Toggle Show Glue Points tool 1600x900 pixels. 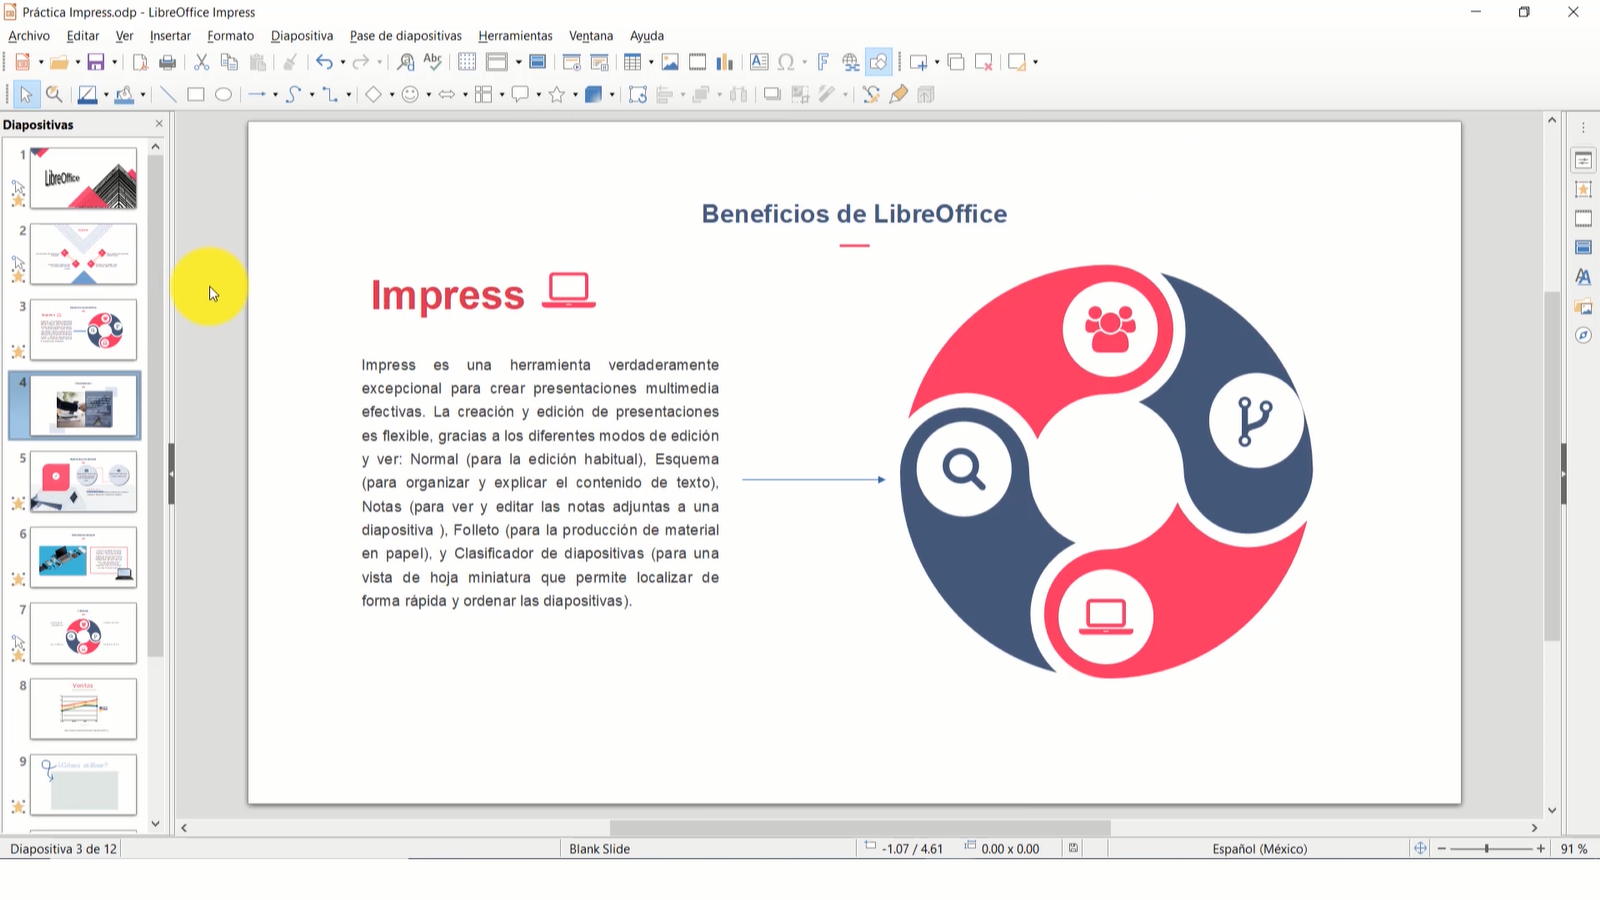coord(899,94)
